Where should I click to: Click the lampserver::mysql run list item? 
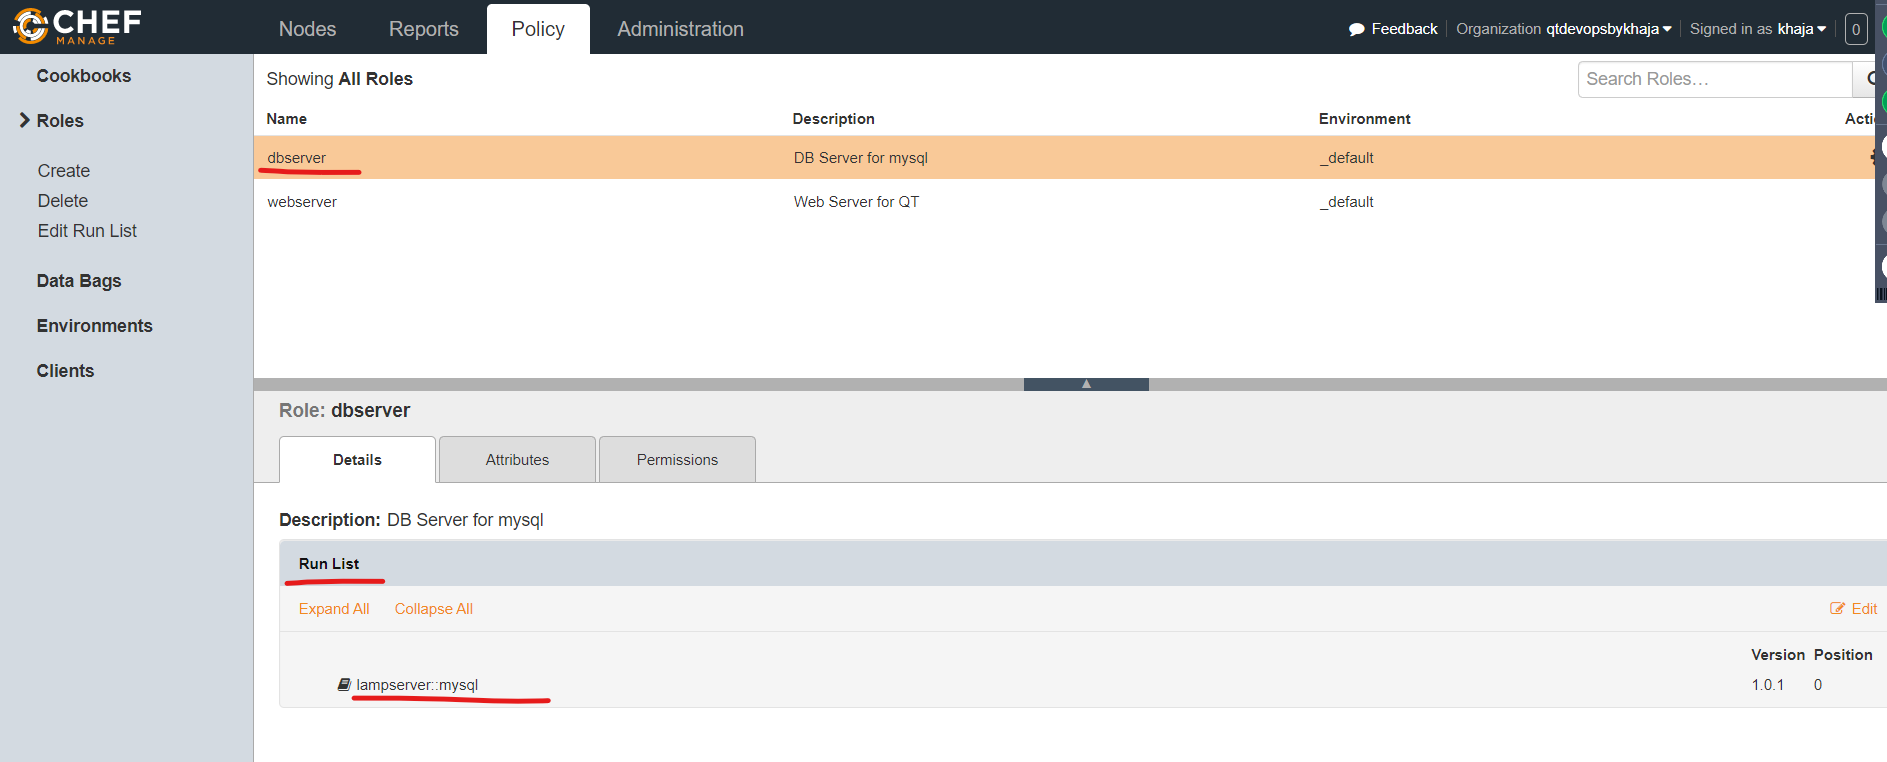tap(417, 685)
